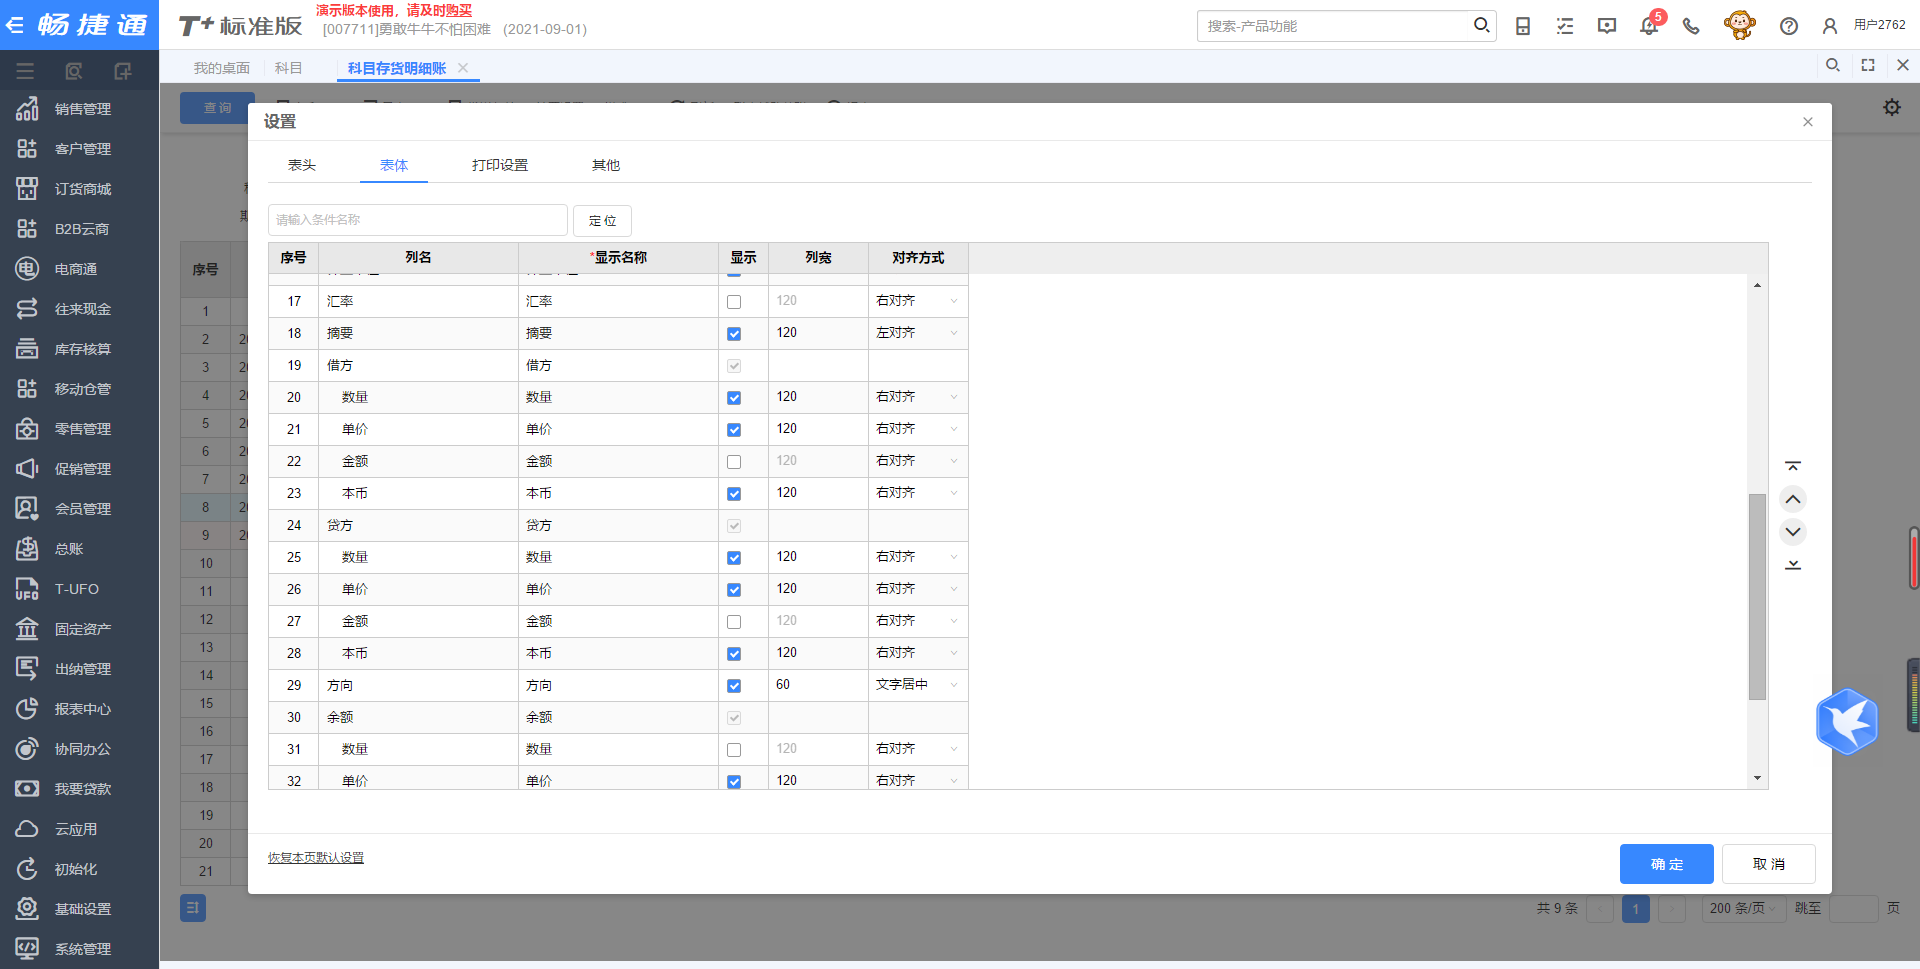The width and height of the screenshot is (1920, 969).
Task: Open alignment dropdown for row 23 本币
Action: pos(917,493)
